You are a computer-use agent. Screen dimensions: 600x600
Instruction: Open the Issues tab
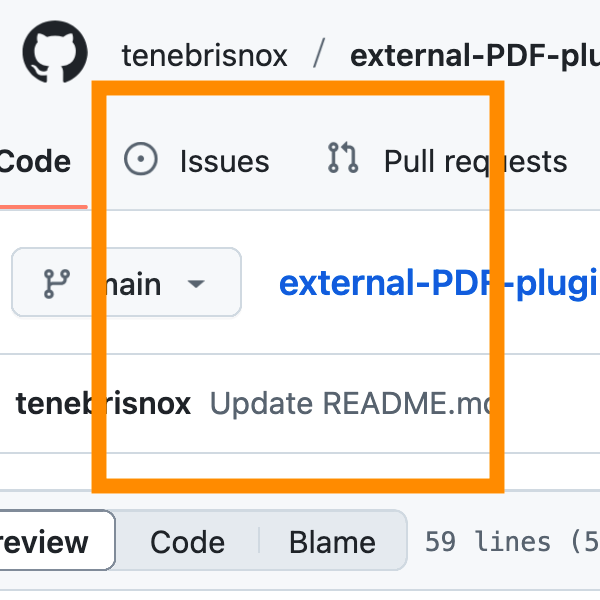tap(223, 161)
